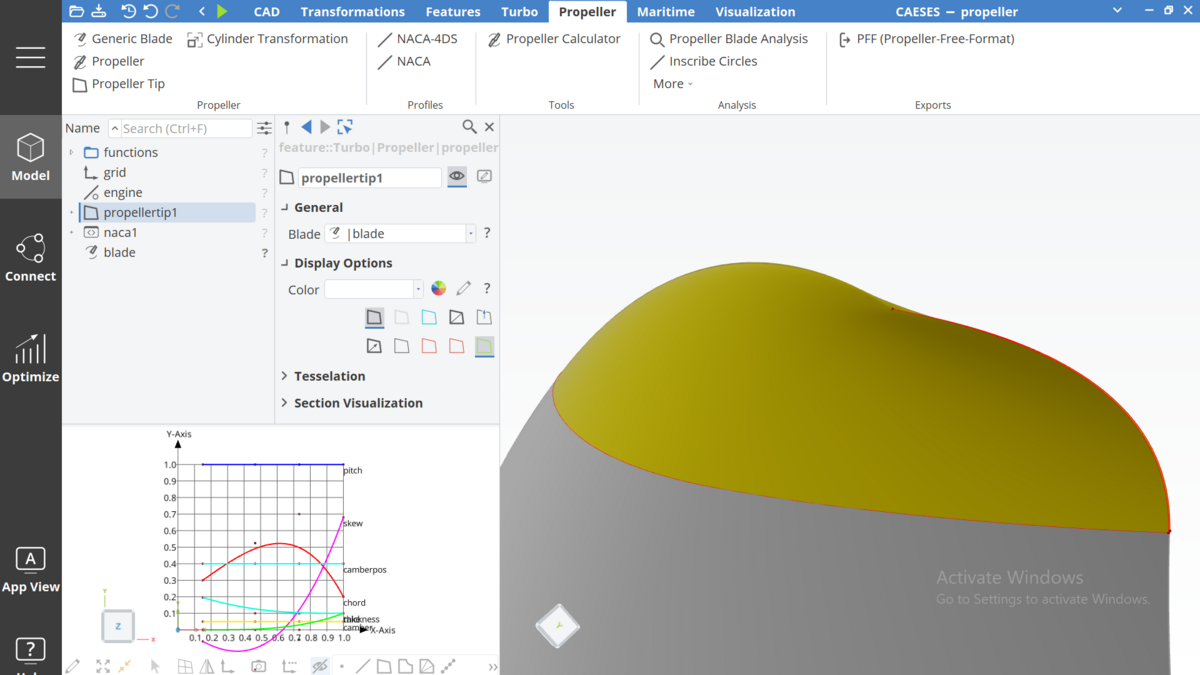The image size is (1200, 675).
Task: Toggle the green filled surface display option
Action: coord(484,347)
